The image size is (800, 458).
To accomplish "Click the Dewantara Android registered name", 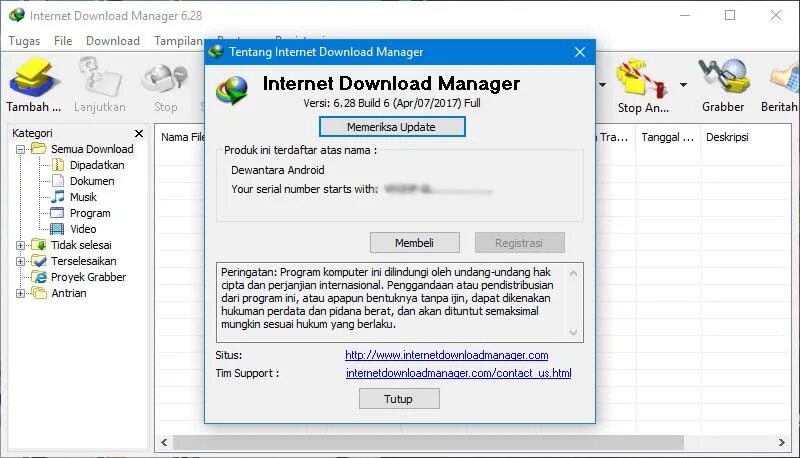I will tap(278, 170).
